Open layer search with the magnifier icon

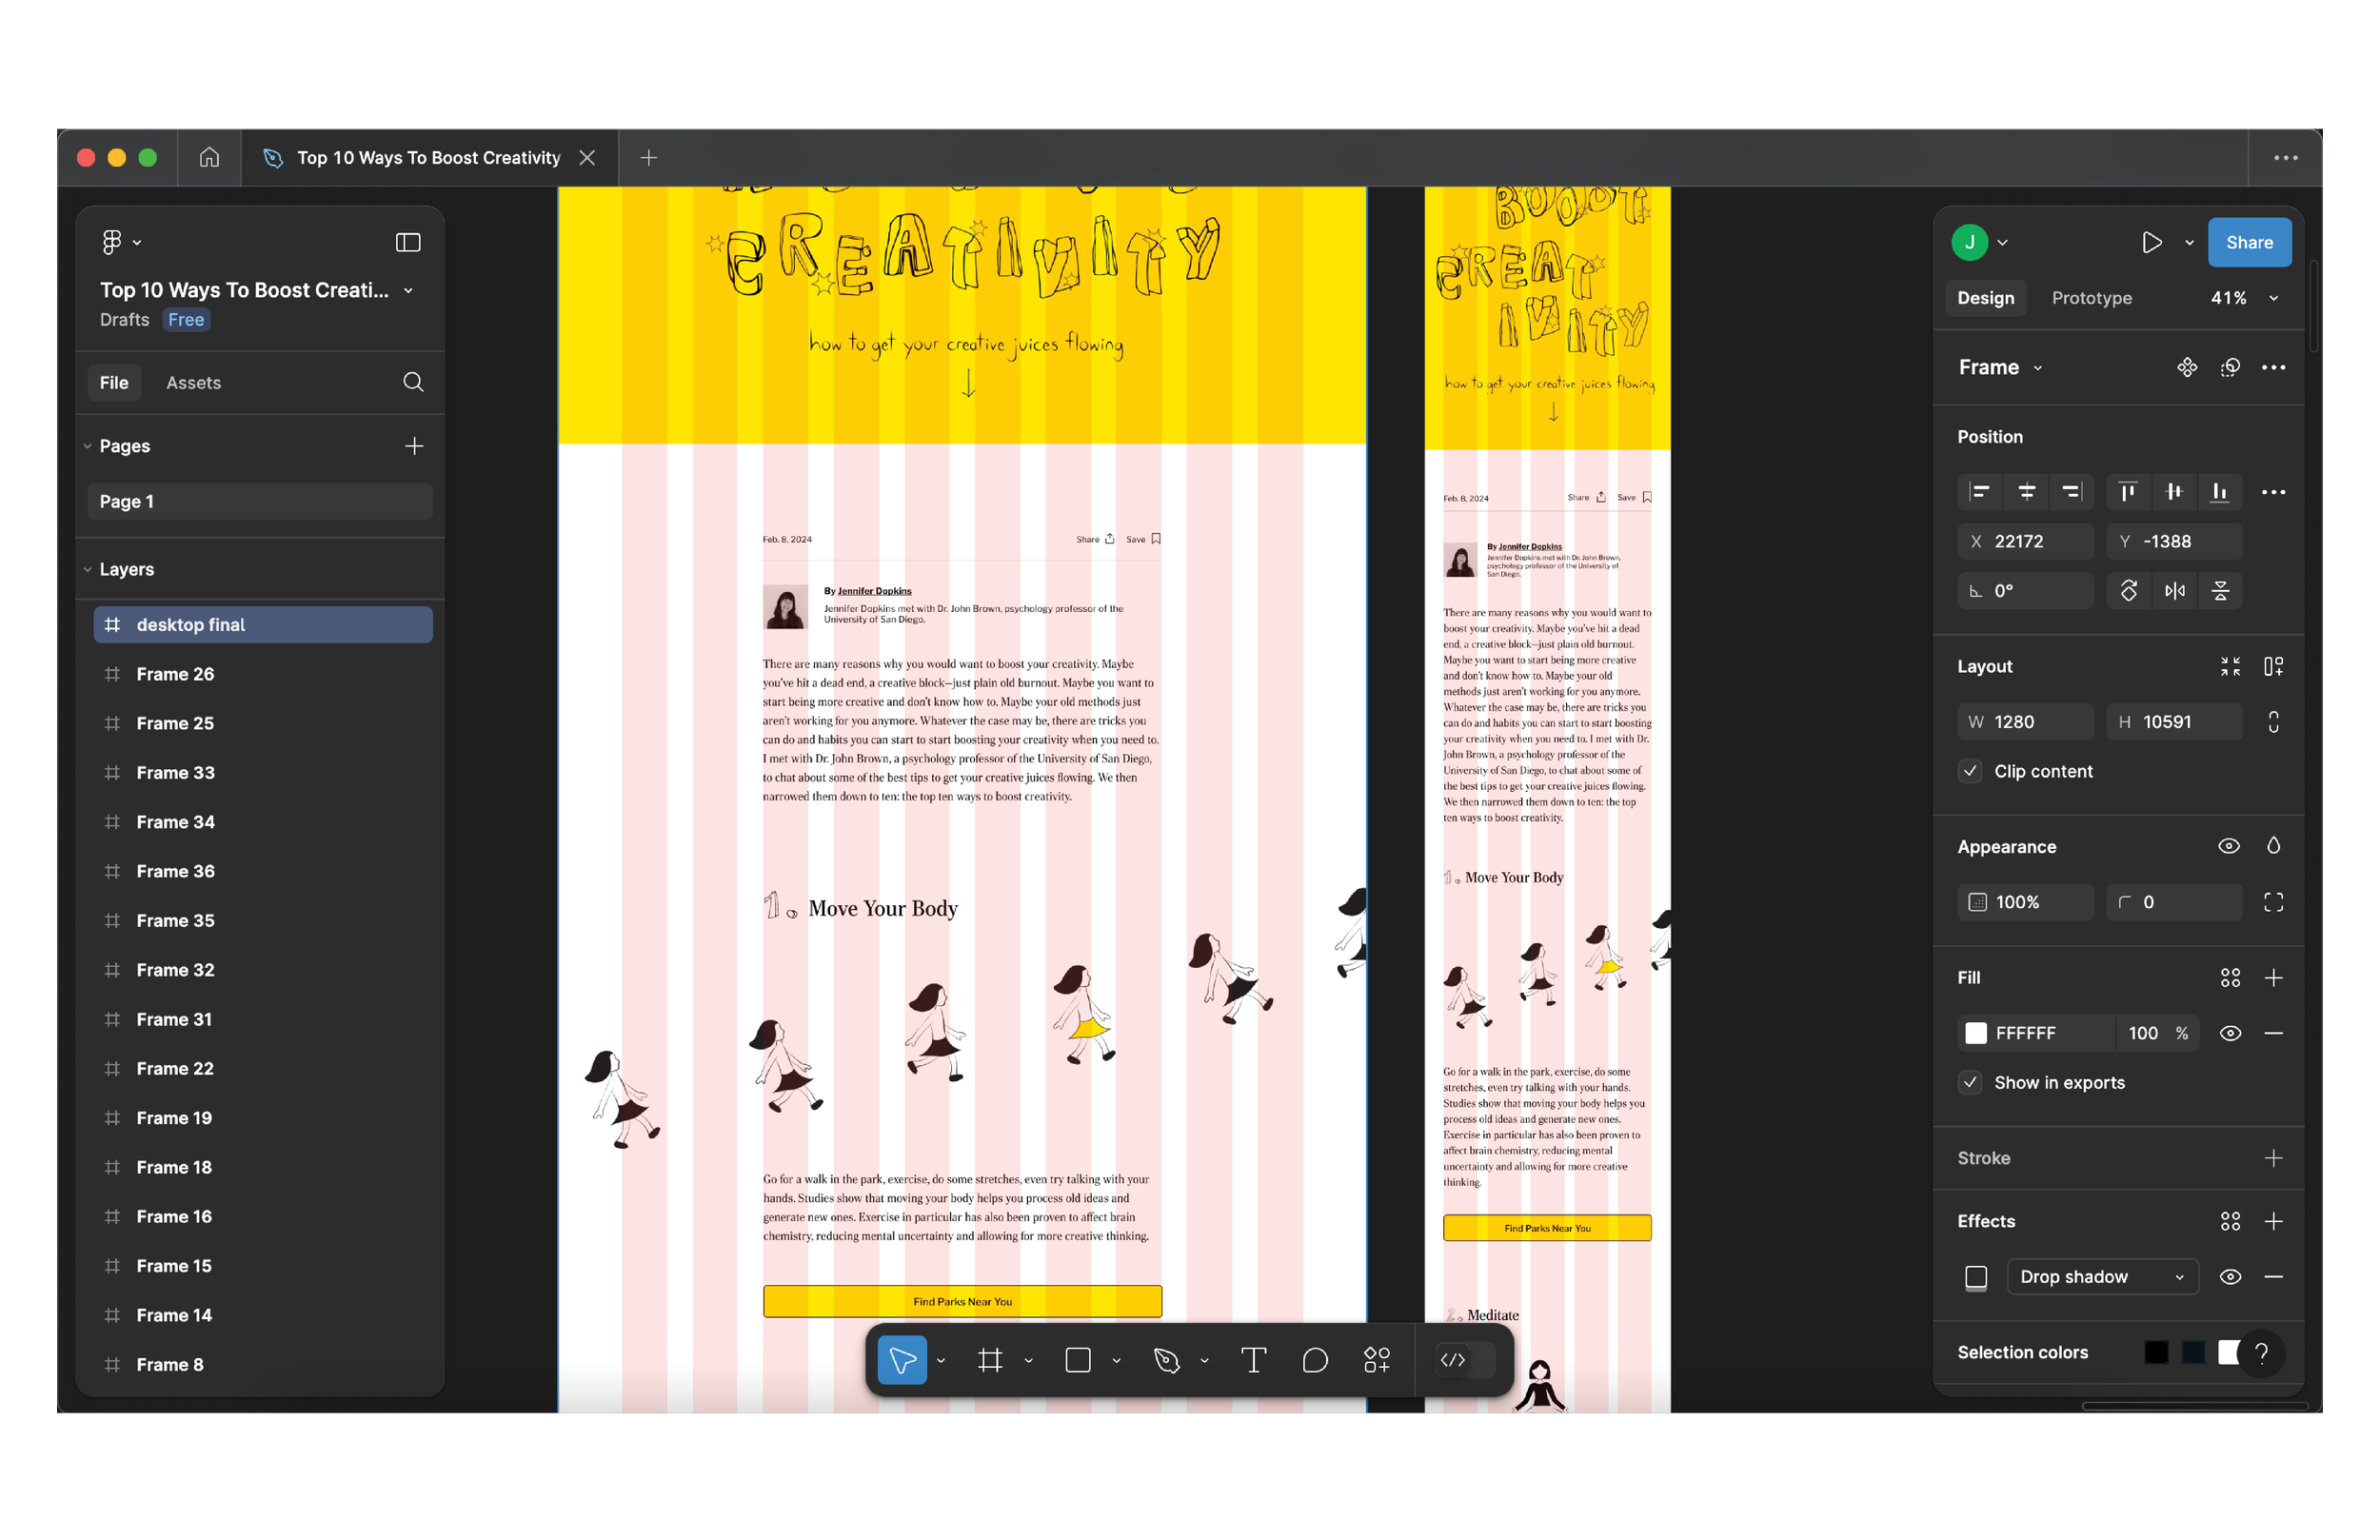[412, 382]
